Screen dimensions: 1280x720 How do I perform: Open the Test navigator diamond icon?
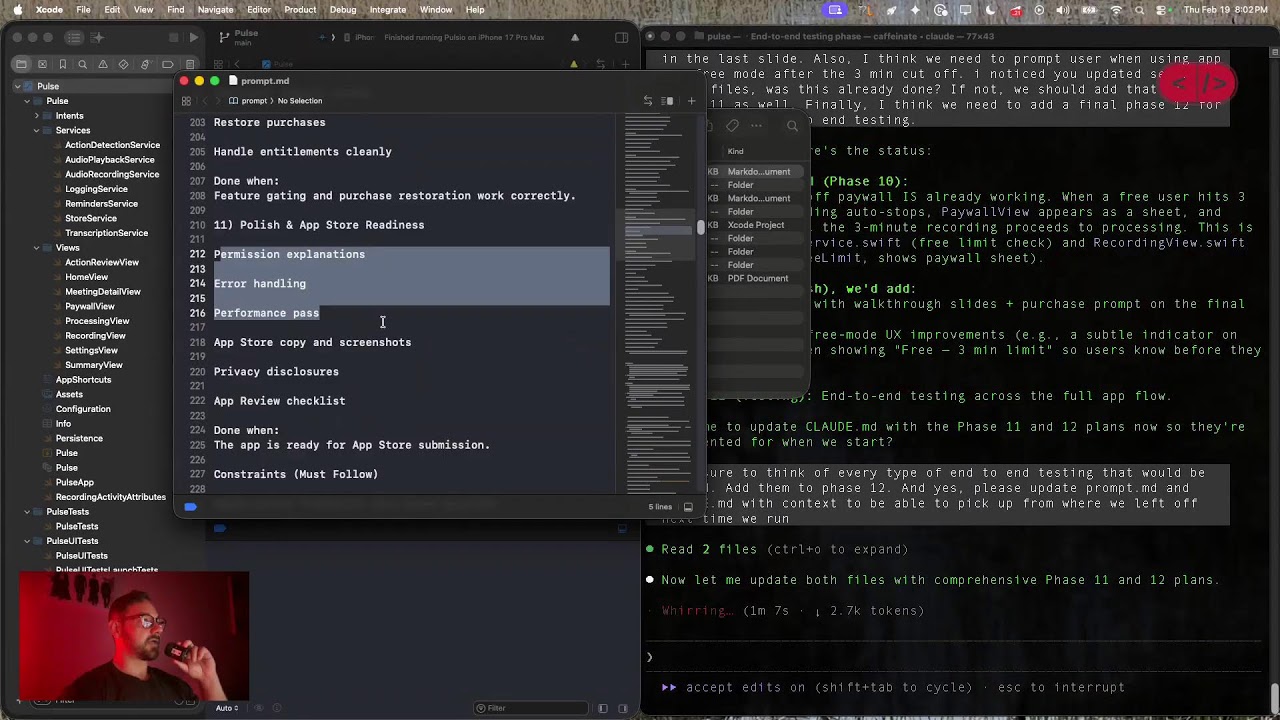(x=124, y=64)
